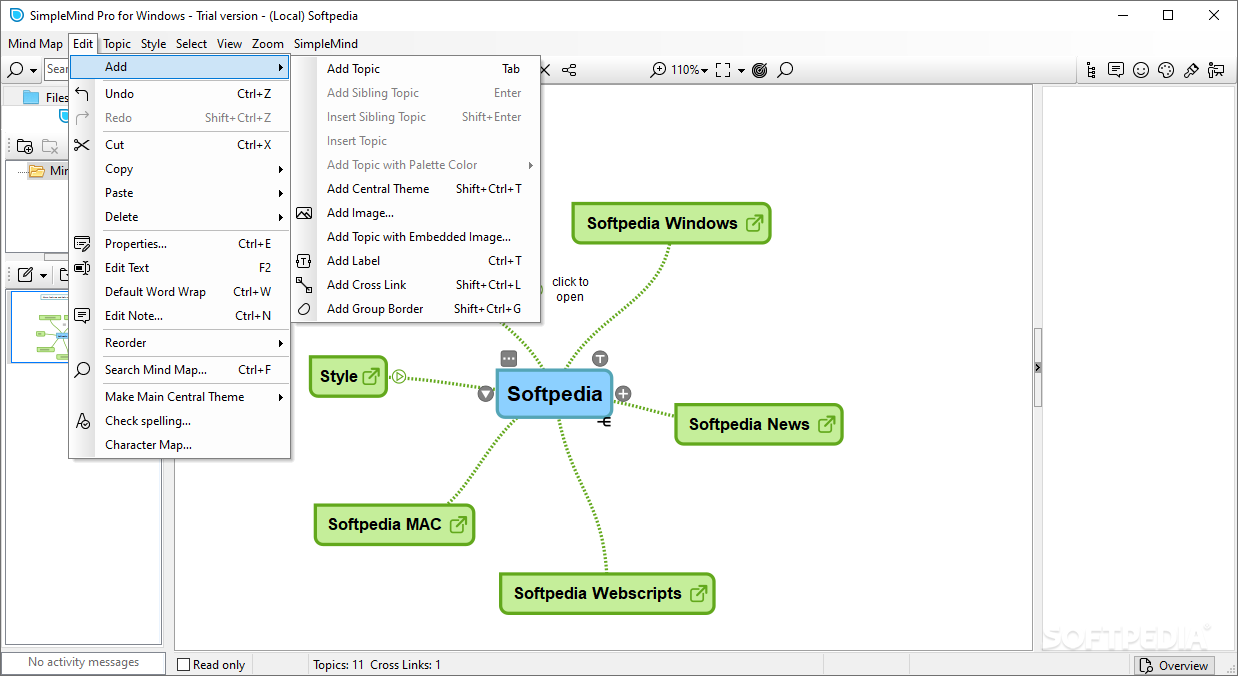Click the SimpleMind app icon in title bar
The width and height of the screenshot is (1238, 676).
click(16, 15)
